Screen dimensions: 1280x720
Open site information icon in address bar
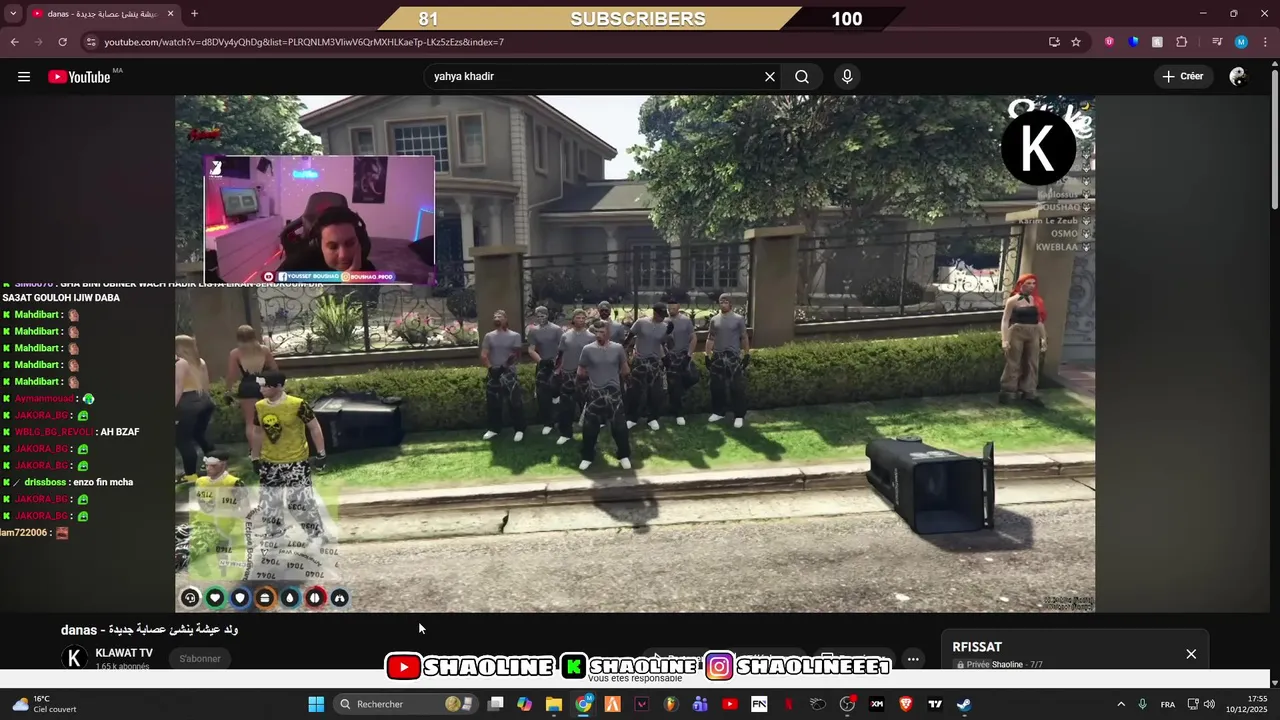[91, 42]
